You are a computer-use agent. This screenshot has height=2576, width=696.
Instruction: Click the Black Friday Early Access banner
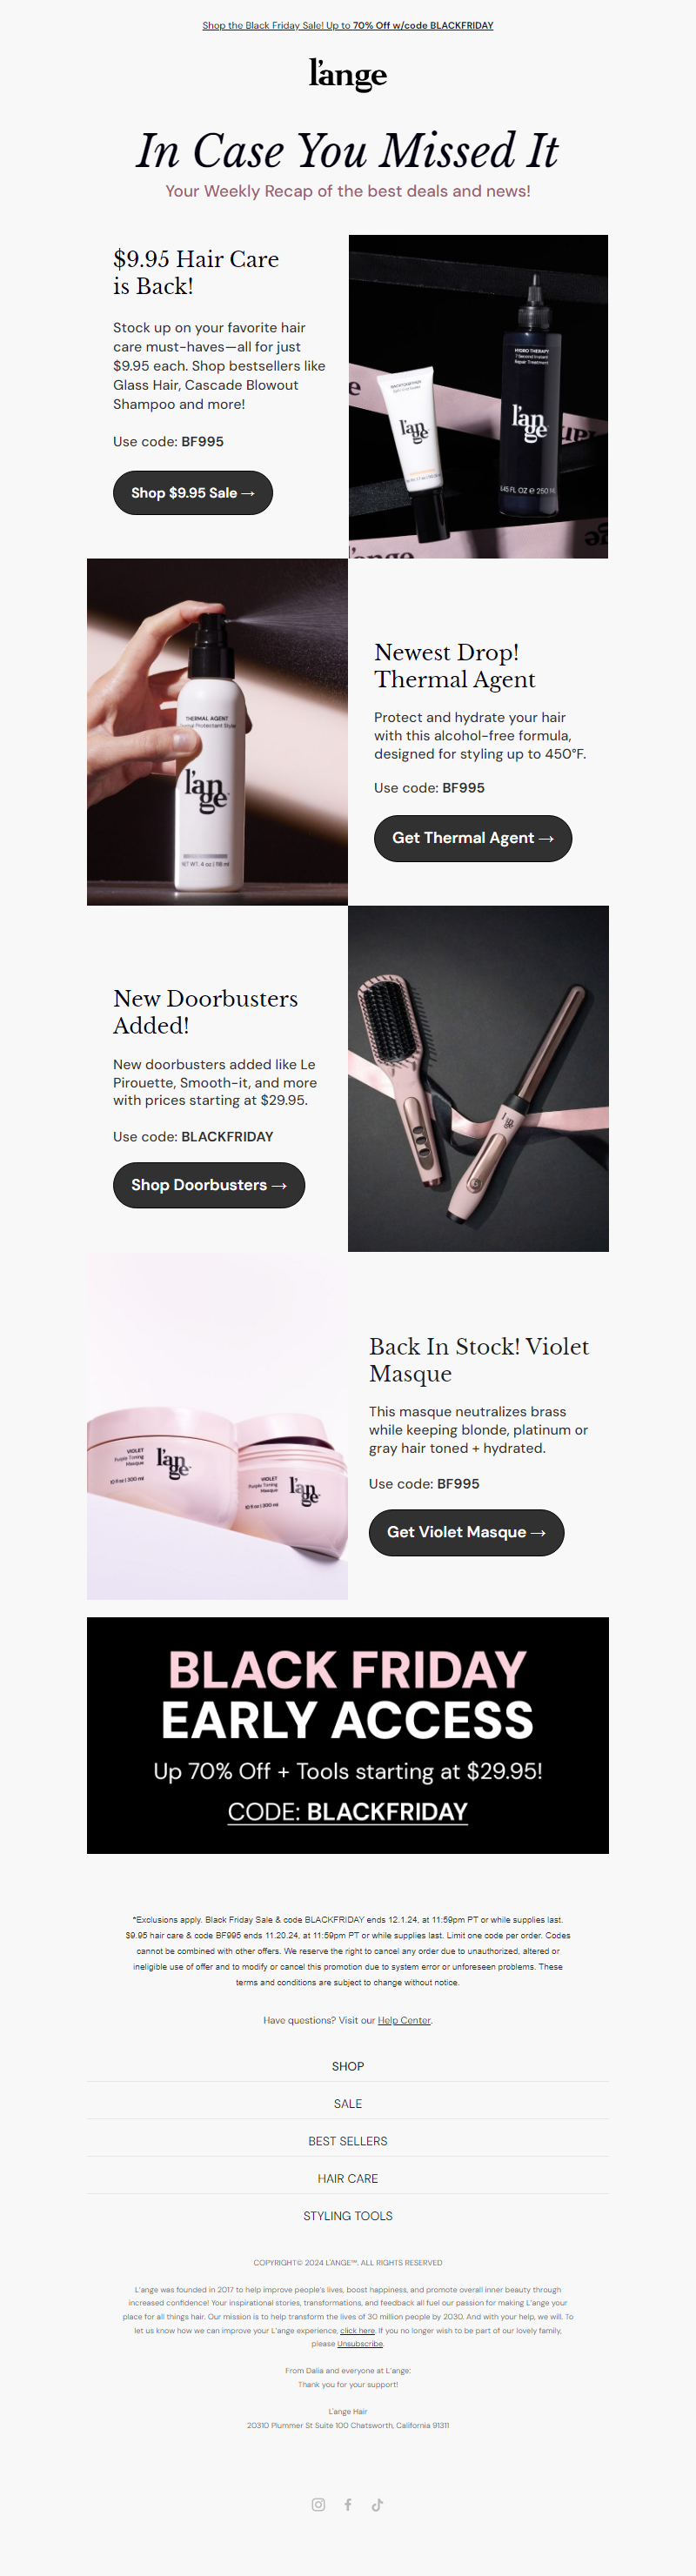click(x=348, y=1735)
